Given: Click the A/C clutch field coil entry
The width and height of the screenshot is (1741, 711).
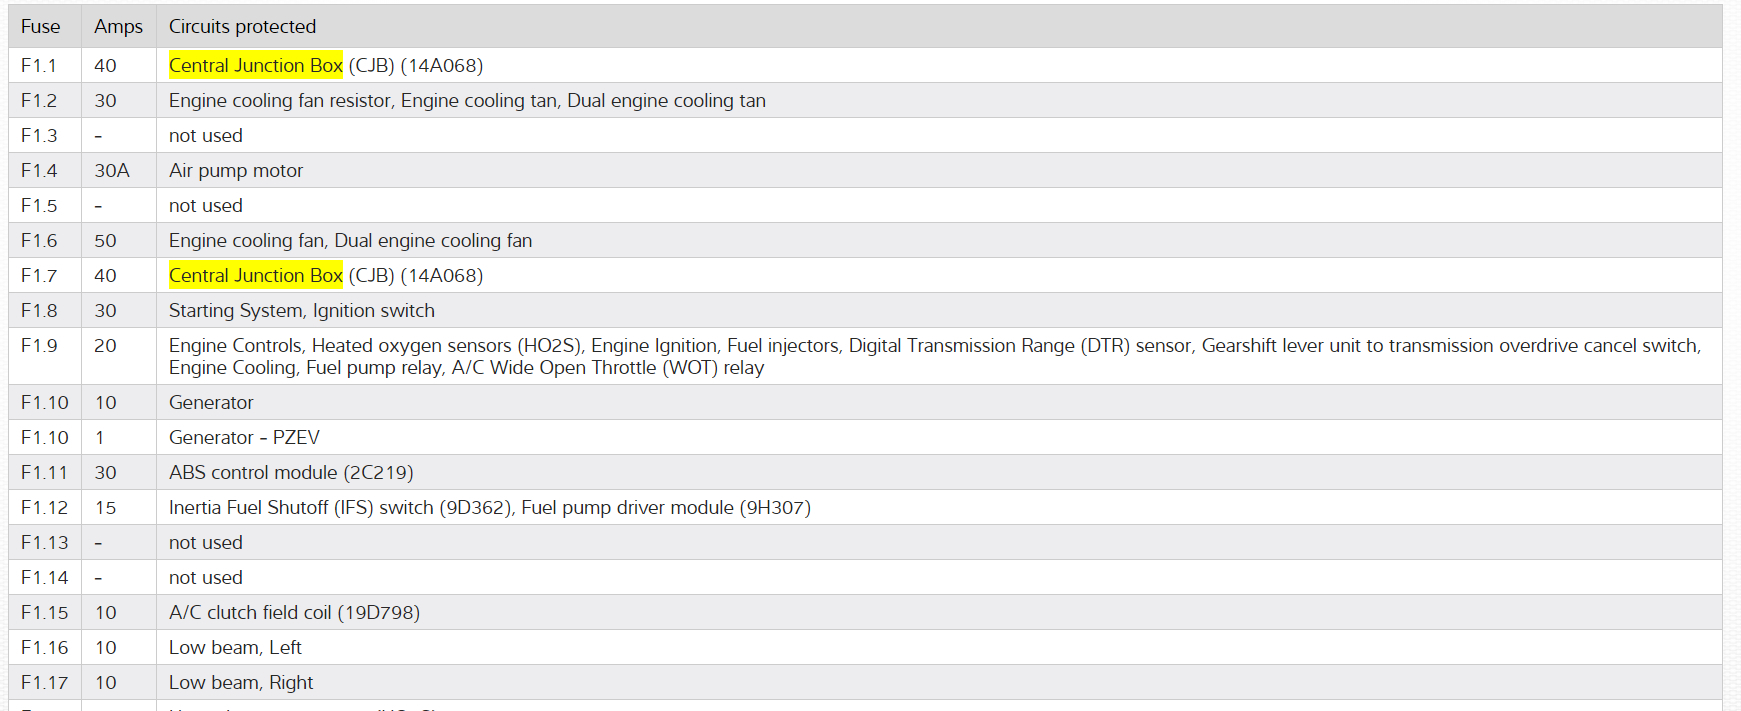Looking at the screenshot, I should 294,613.
